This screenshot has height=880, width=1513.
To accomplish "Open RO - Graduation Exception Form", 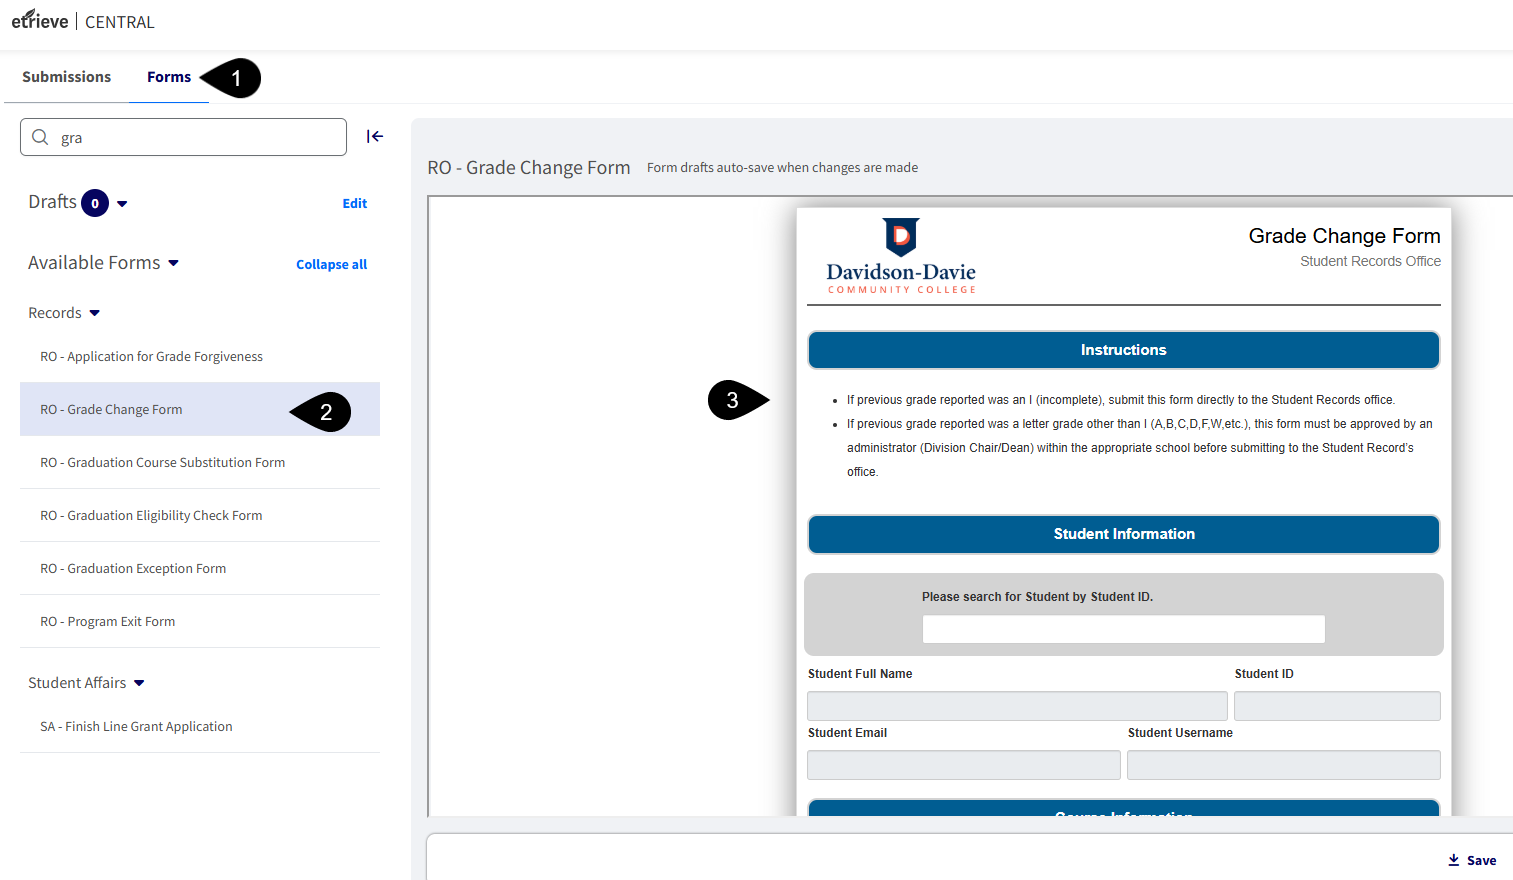I will 133,568.
